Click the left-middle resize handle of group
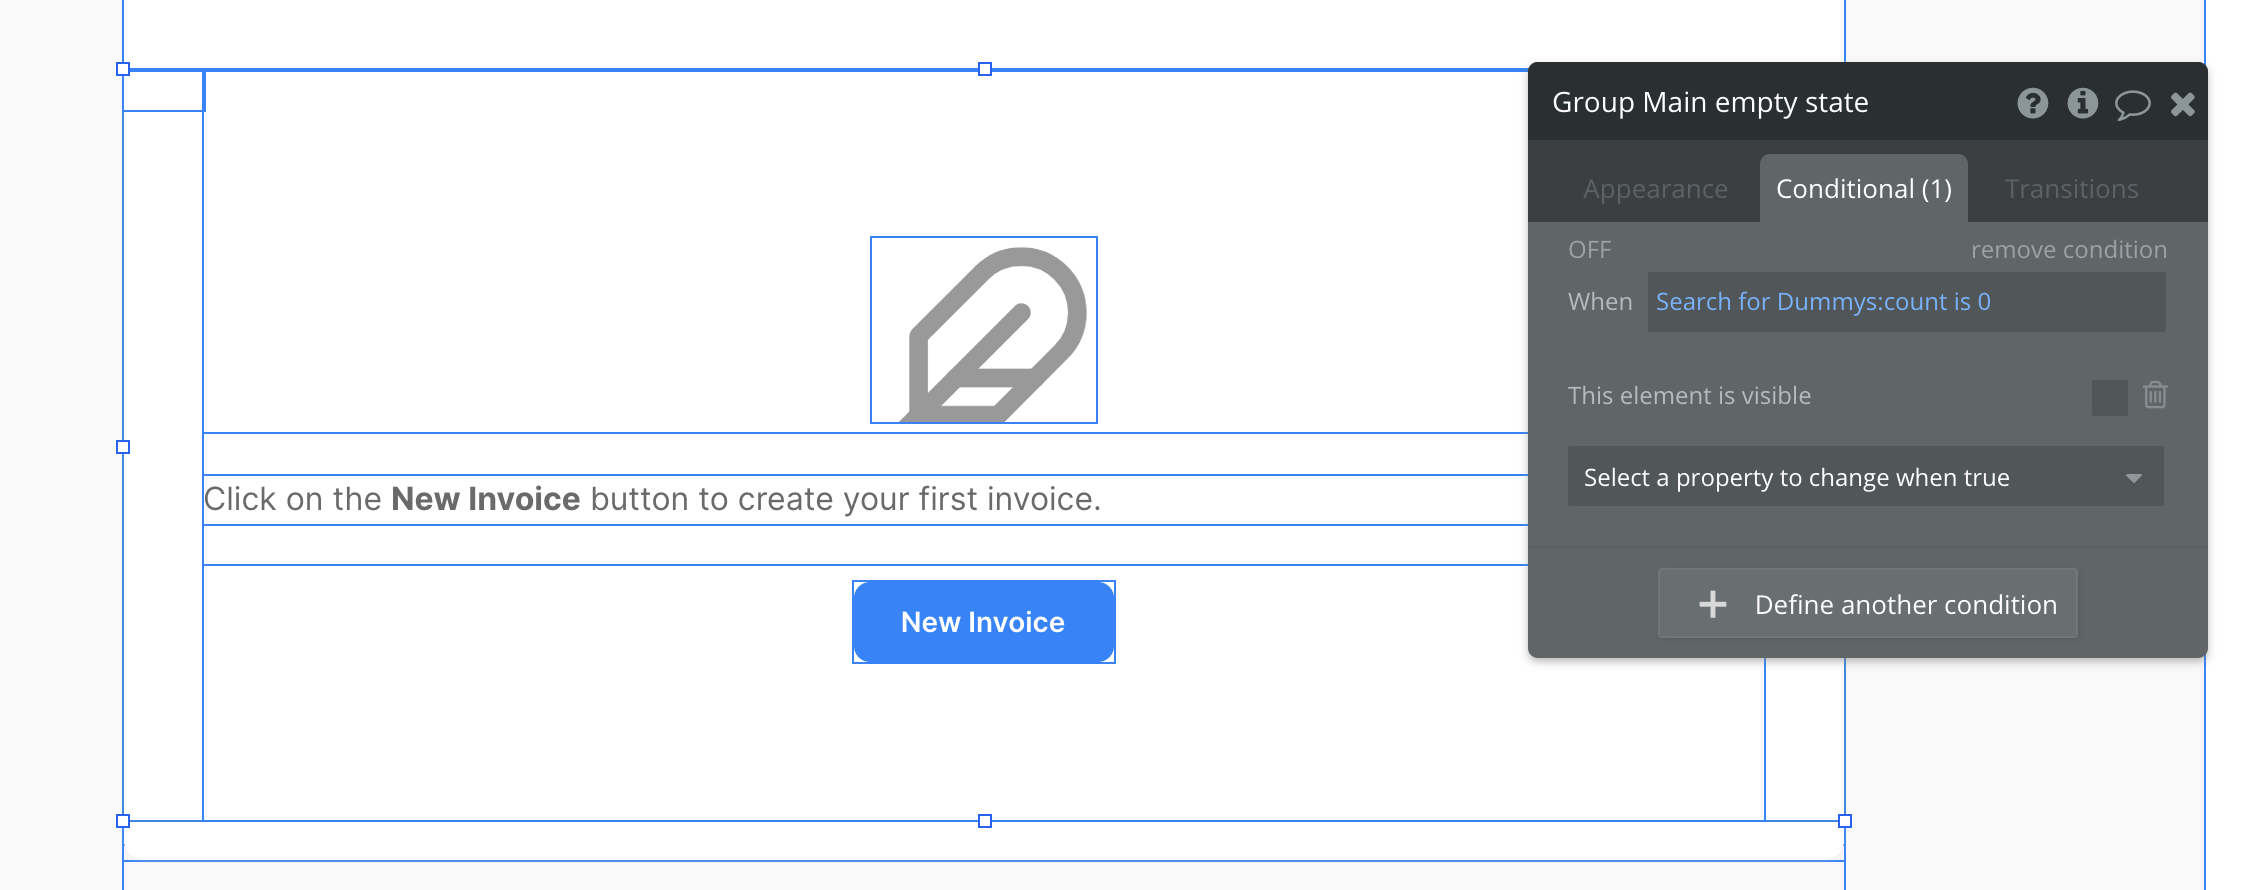The height and width of the screenshot is (890, 2268). click(123, 447)
